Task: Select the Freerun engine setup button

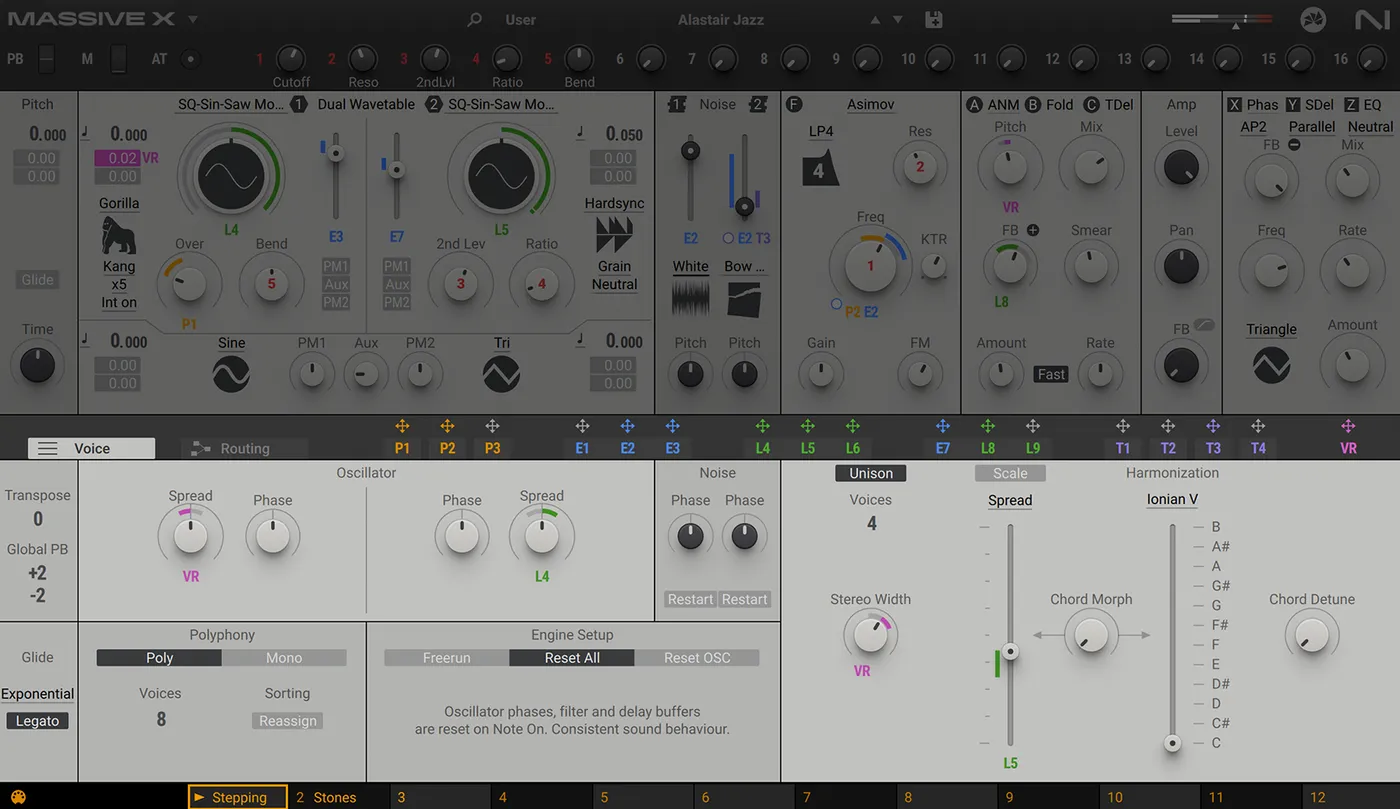Action: tap(447, 658)
